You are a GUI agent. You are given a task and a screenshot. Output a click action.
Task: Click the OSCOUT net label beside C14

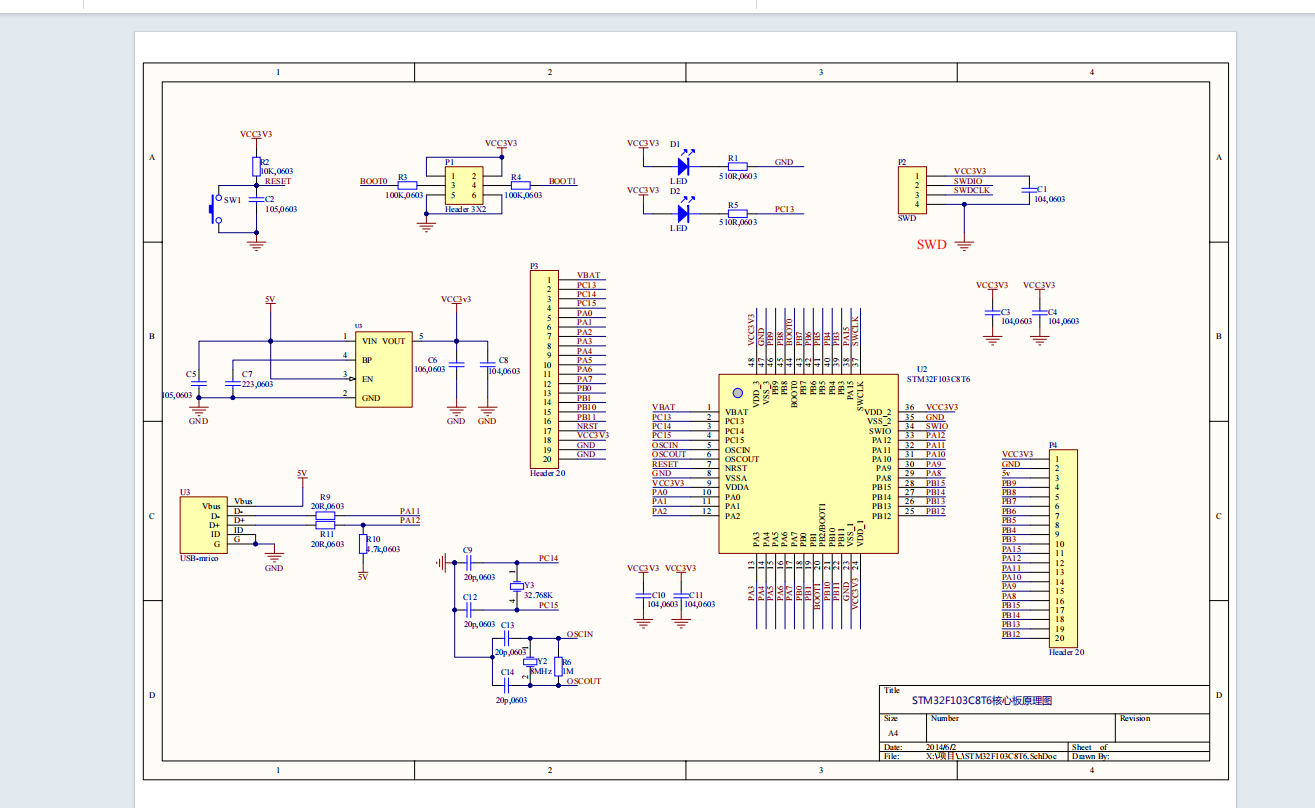[584, 681]
